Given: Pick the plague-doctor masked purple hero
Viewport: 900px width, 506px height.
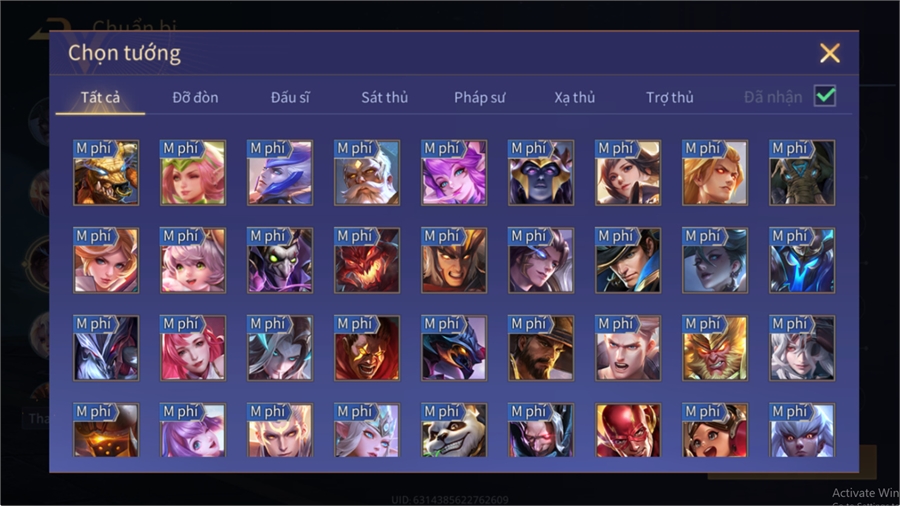Looking at the screenshot, I should (280, 260).
